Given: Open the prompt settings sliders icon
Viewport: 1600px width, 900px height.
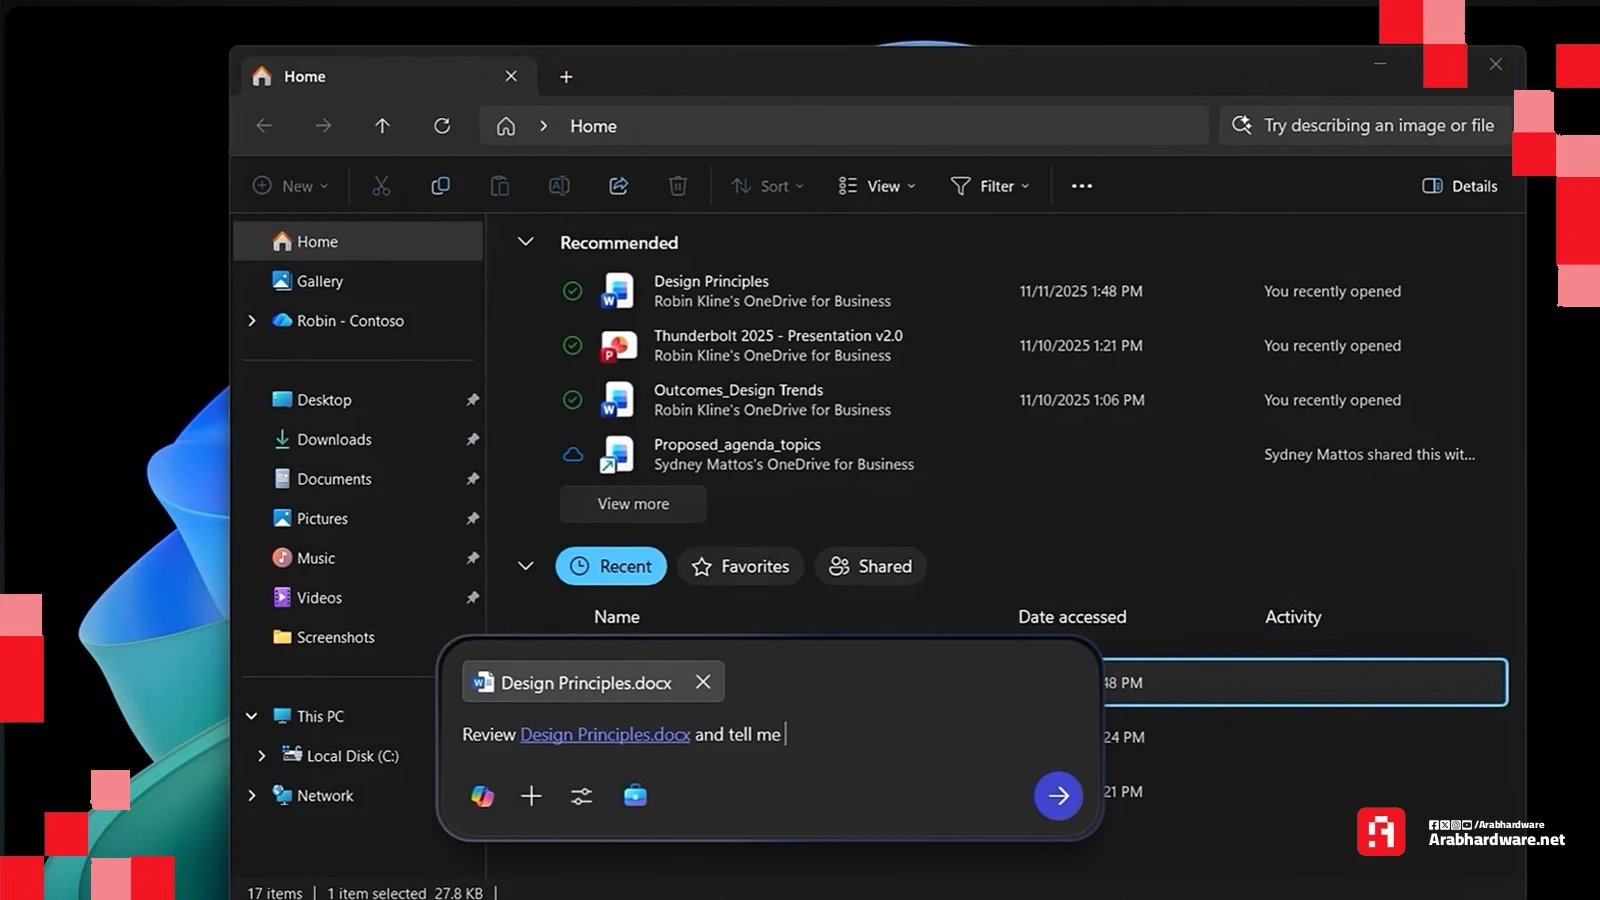Looking at the screenshot, I should click(x=581, y=796).
